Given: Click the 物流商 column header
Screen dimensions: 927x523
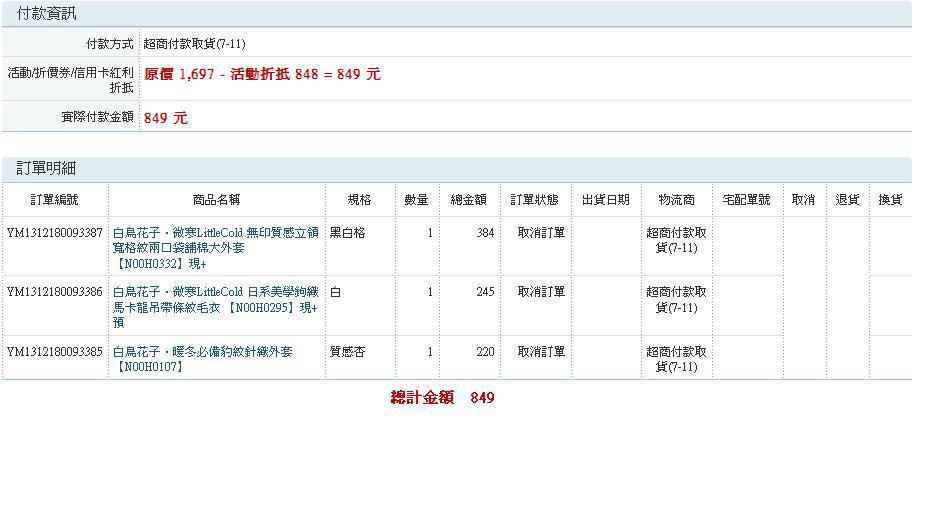Looking at the screenshot, I should click(x=677, y=200).
